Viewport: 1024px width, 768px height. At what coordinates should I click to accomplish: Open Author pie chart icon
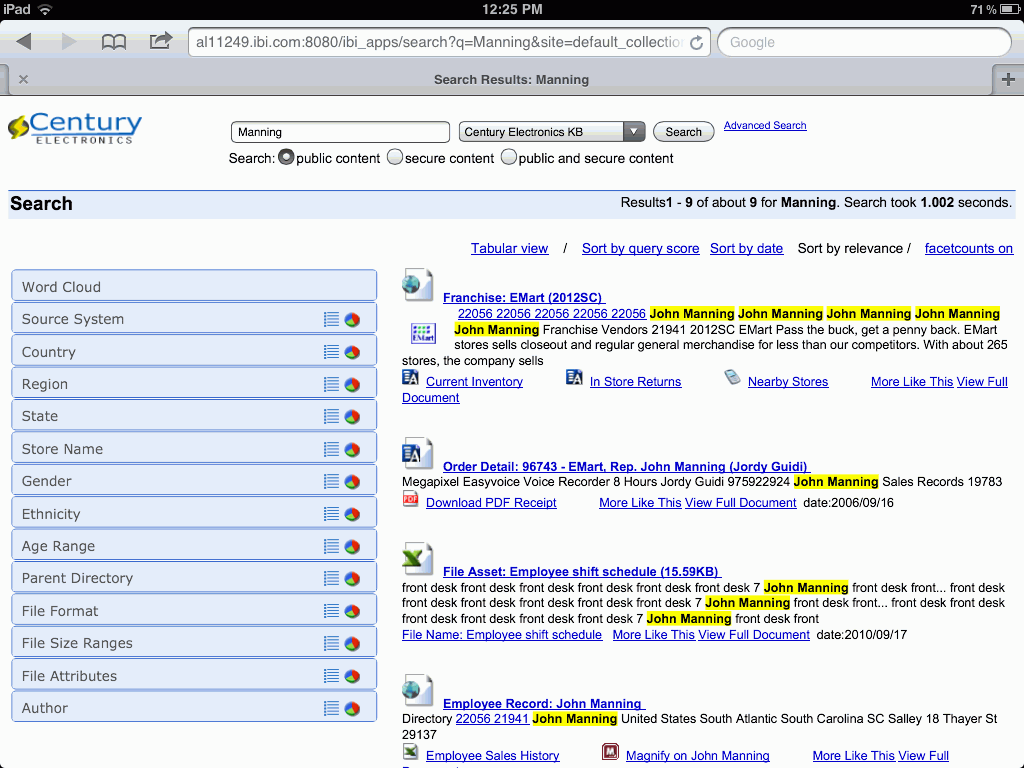[x=353, y=708]
